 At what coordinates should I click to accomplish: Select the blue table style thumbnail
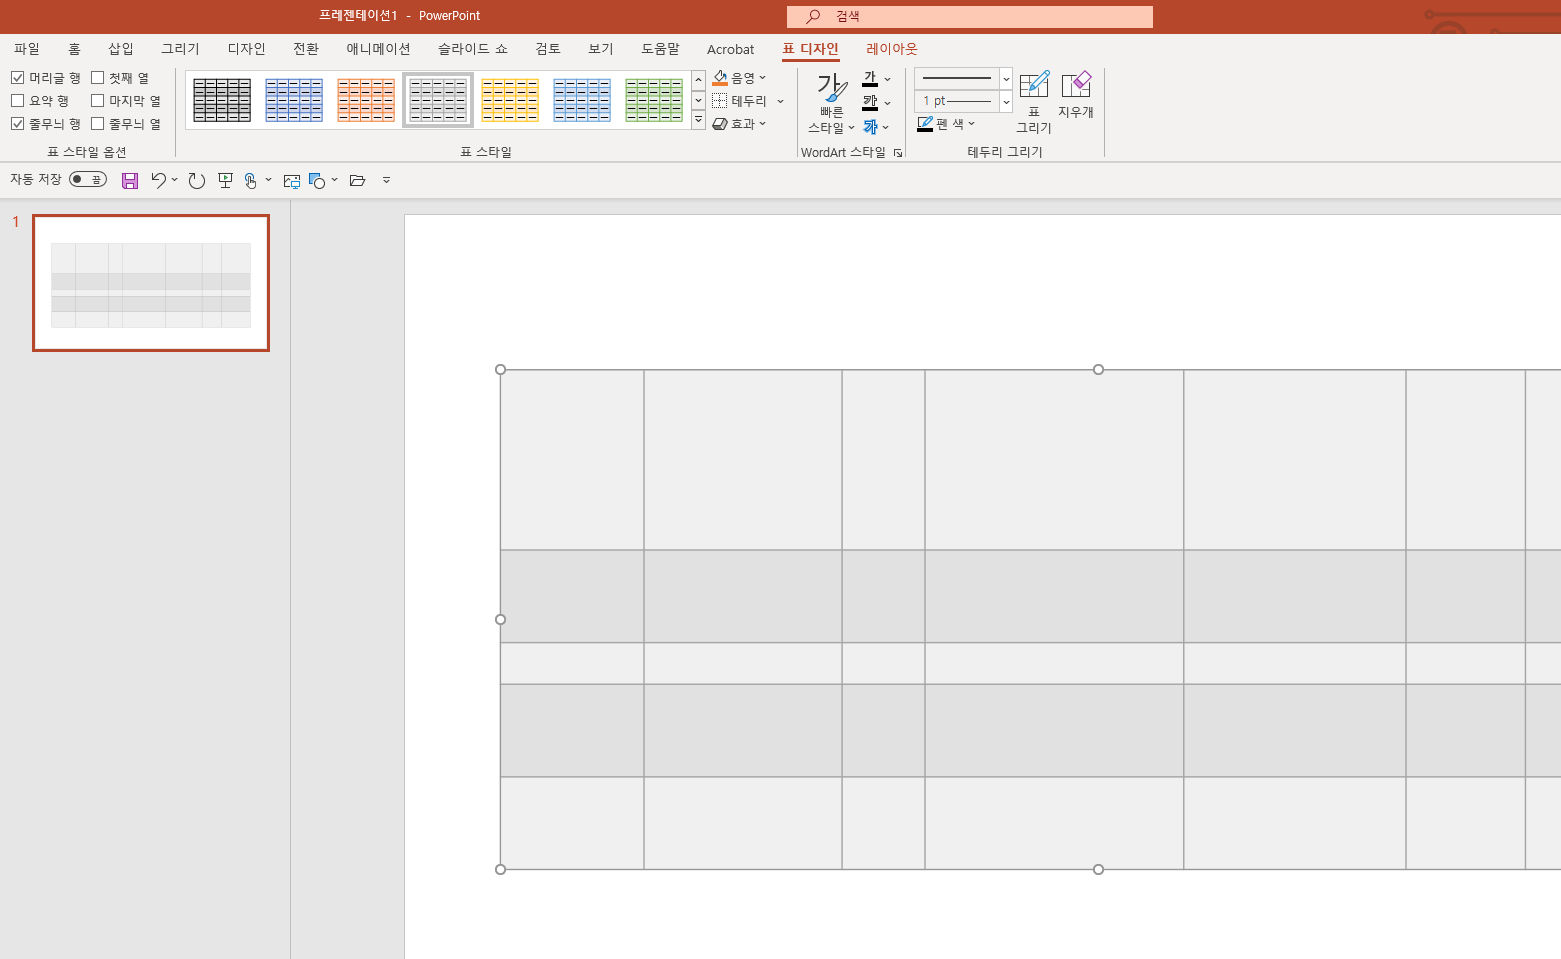click(x=294, y=100)
